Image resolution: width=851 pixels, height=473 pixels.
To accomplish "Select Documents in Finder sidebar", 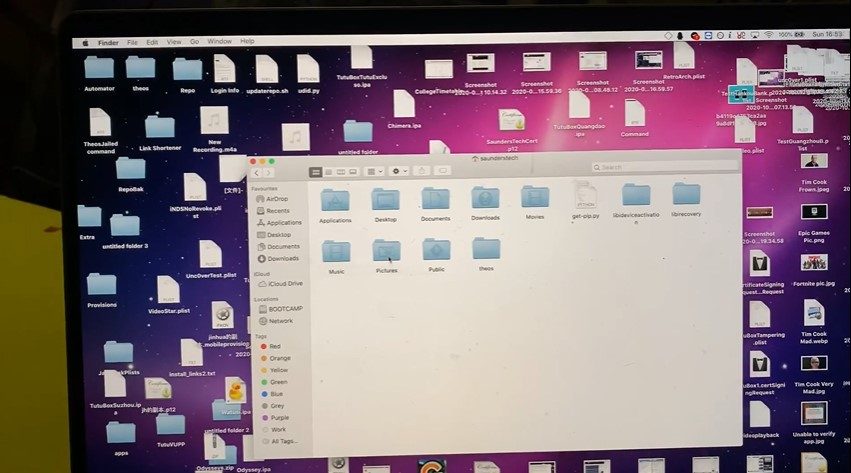I will [278, 247].
